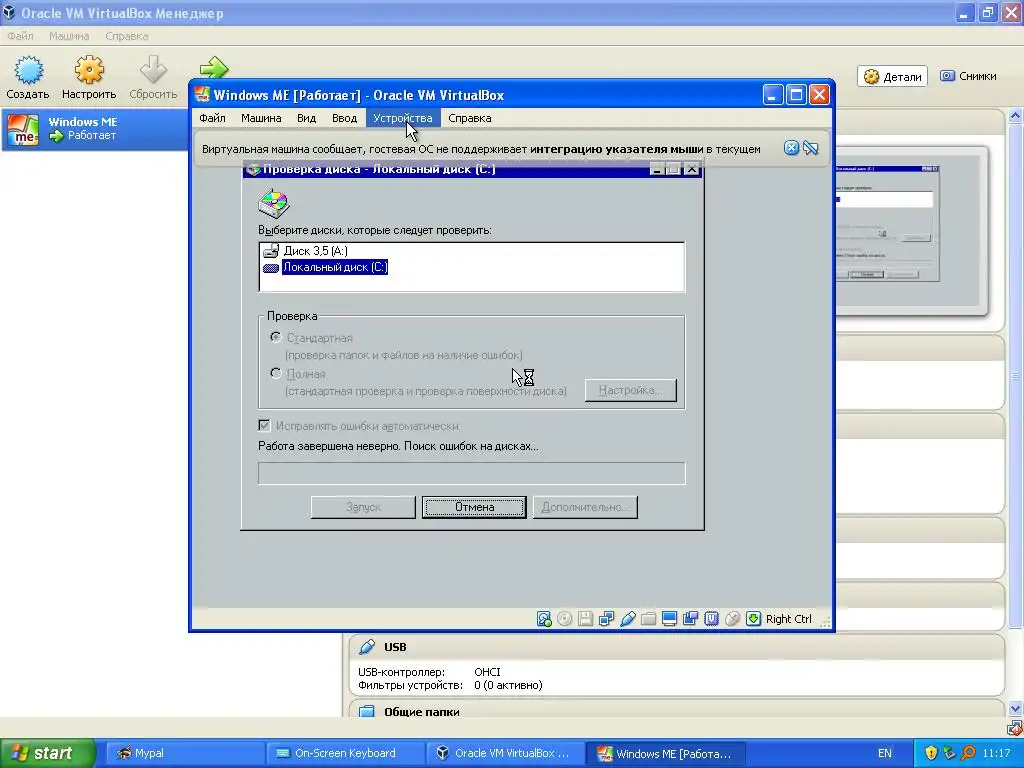Open the Вид menu
1024x768 pixels.
pos(306,118)
